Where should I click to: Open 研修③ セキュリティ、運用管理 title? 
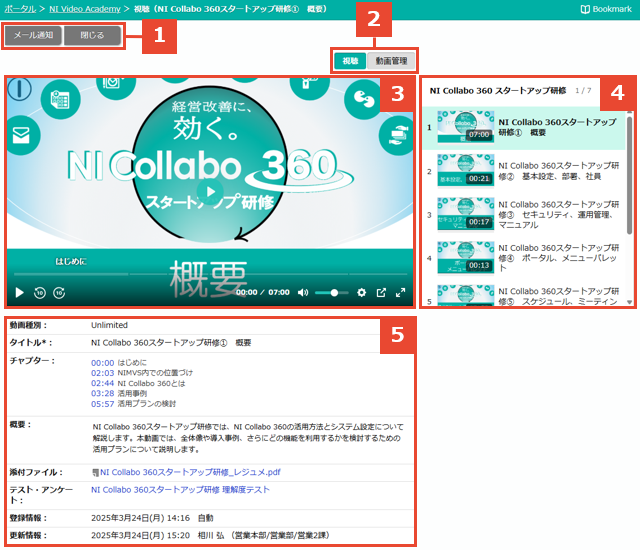tap(559, 215)
